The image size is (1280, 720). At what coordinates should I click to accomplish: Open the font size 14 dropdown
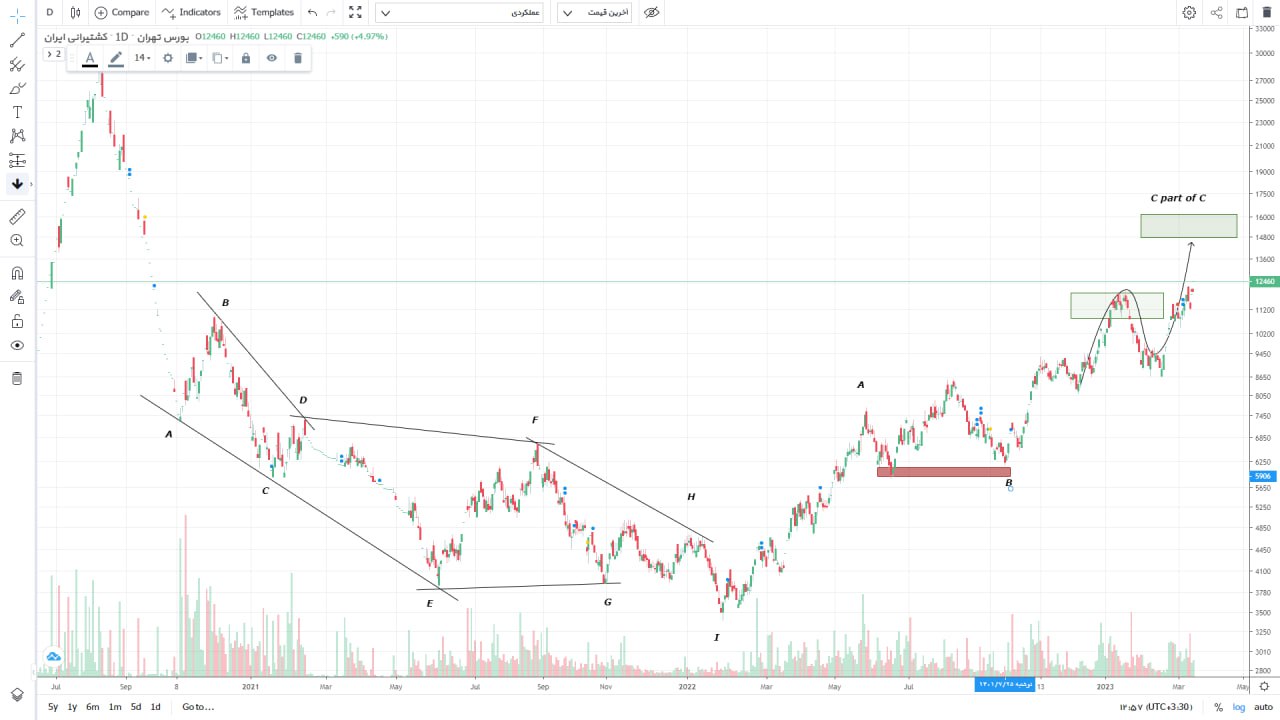pyautogui.click(x=142, y=58)
